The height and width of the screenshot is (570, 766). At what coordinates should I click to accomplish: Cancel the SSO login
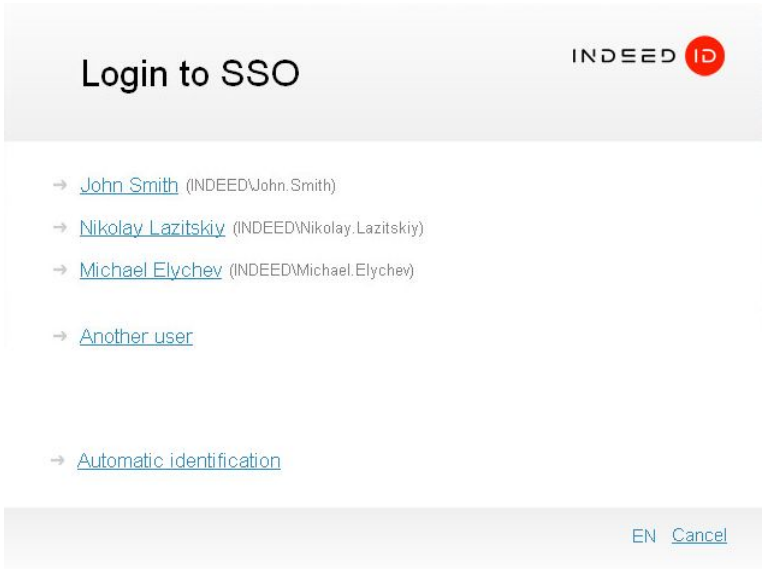(699, 536)
